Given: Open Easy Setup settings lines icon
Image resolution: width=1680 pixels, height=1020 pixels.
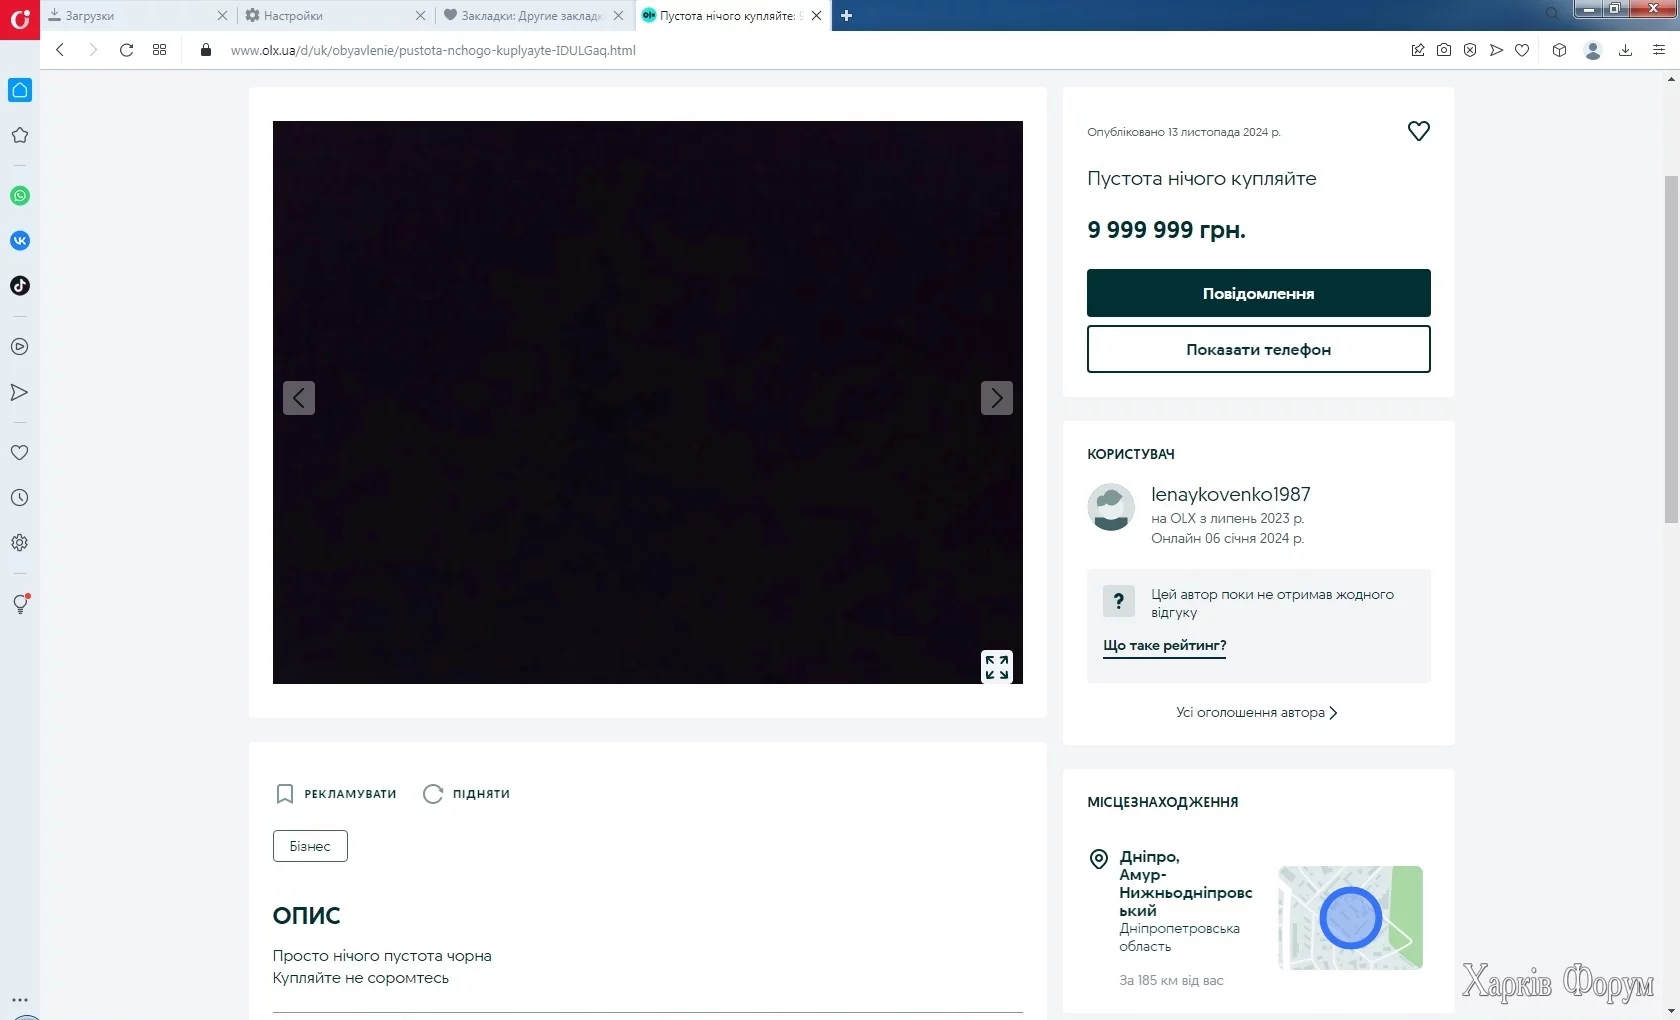Looking at the screenshot, I should [x=1659, y=50].
